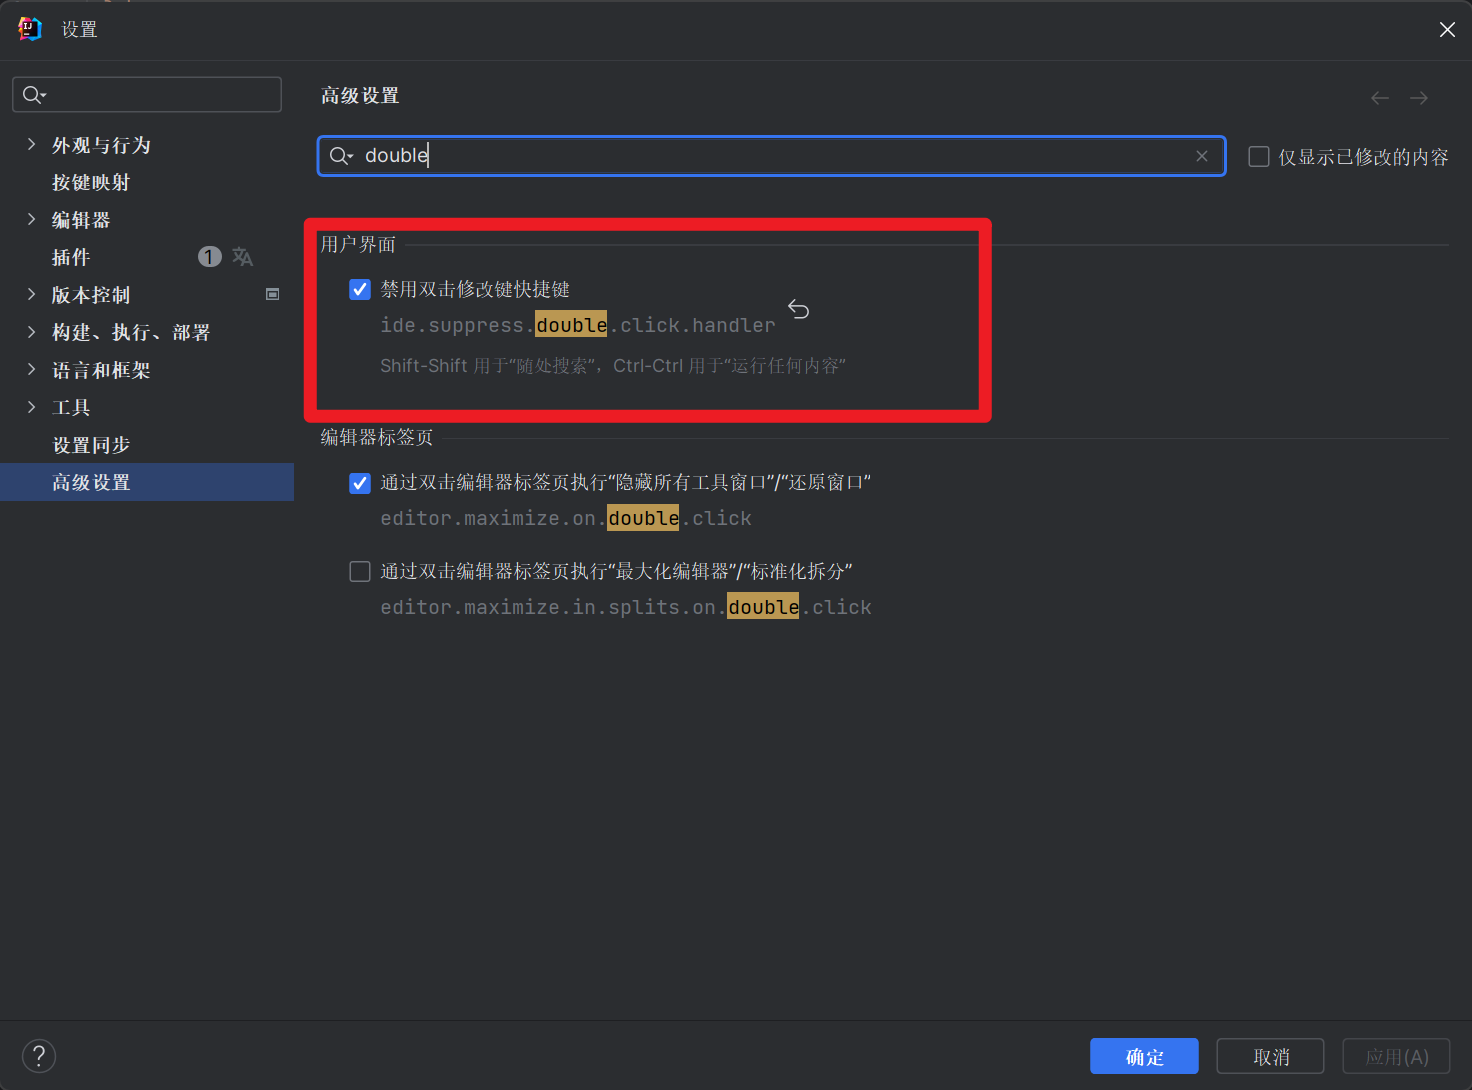Click the magnifier icon in advanced settings search

(x=341, y=156)
